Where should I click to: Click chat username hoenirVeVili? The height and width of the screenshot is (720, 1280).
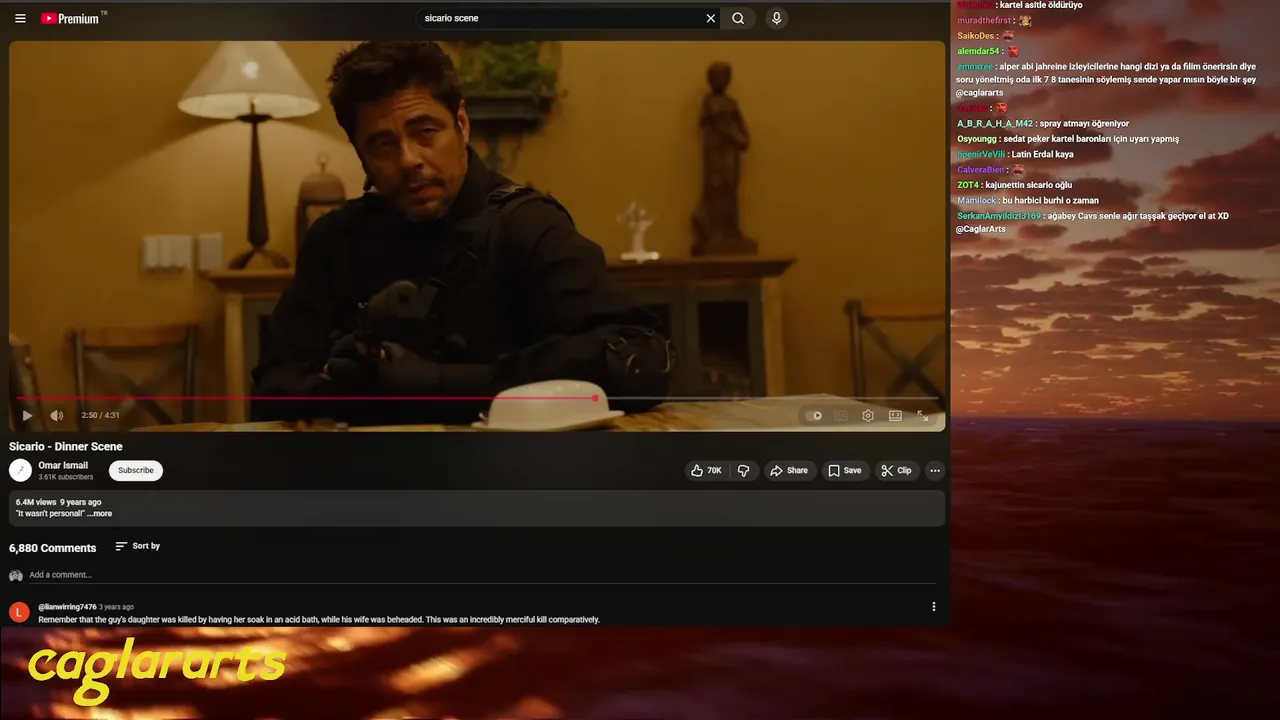coord(981,154)
